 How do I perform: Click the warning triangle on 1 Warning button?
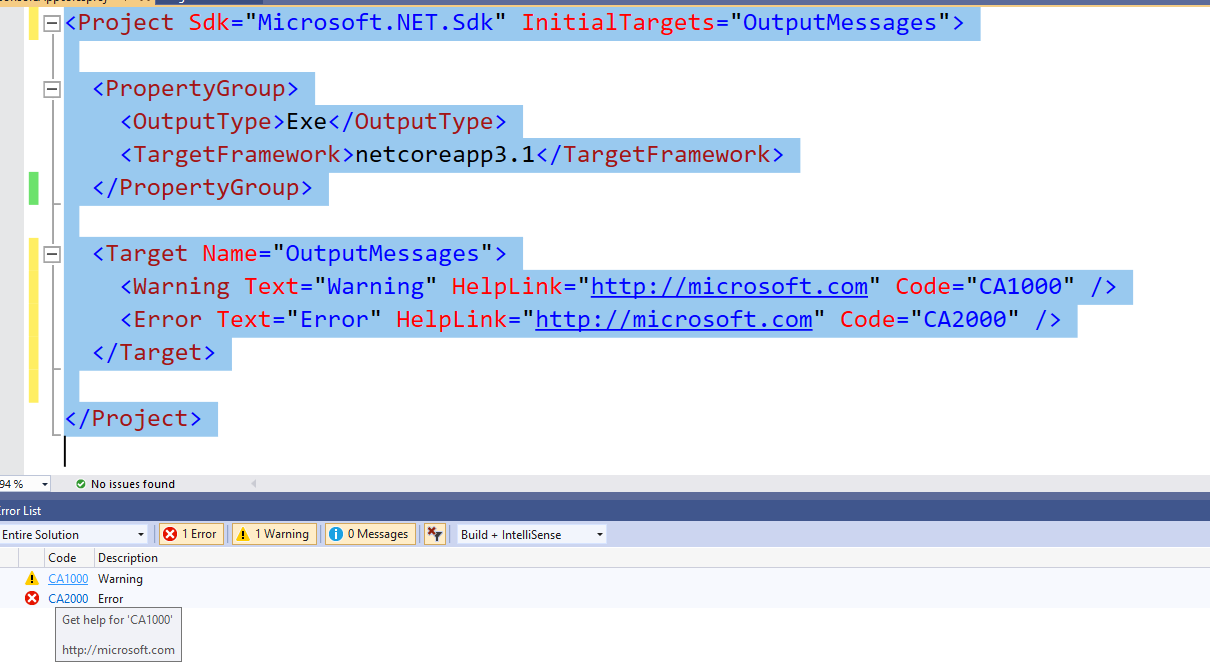(240, 533)
